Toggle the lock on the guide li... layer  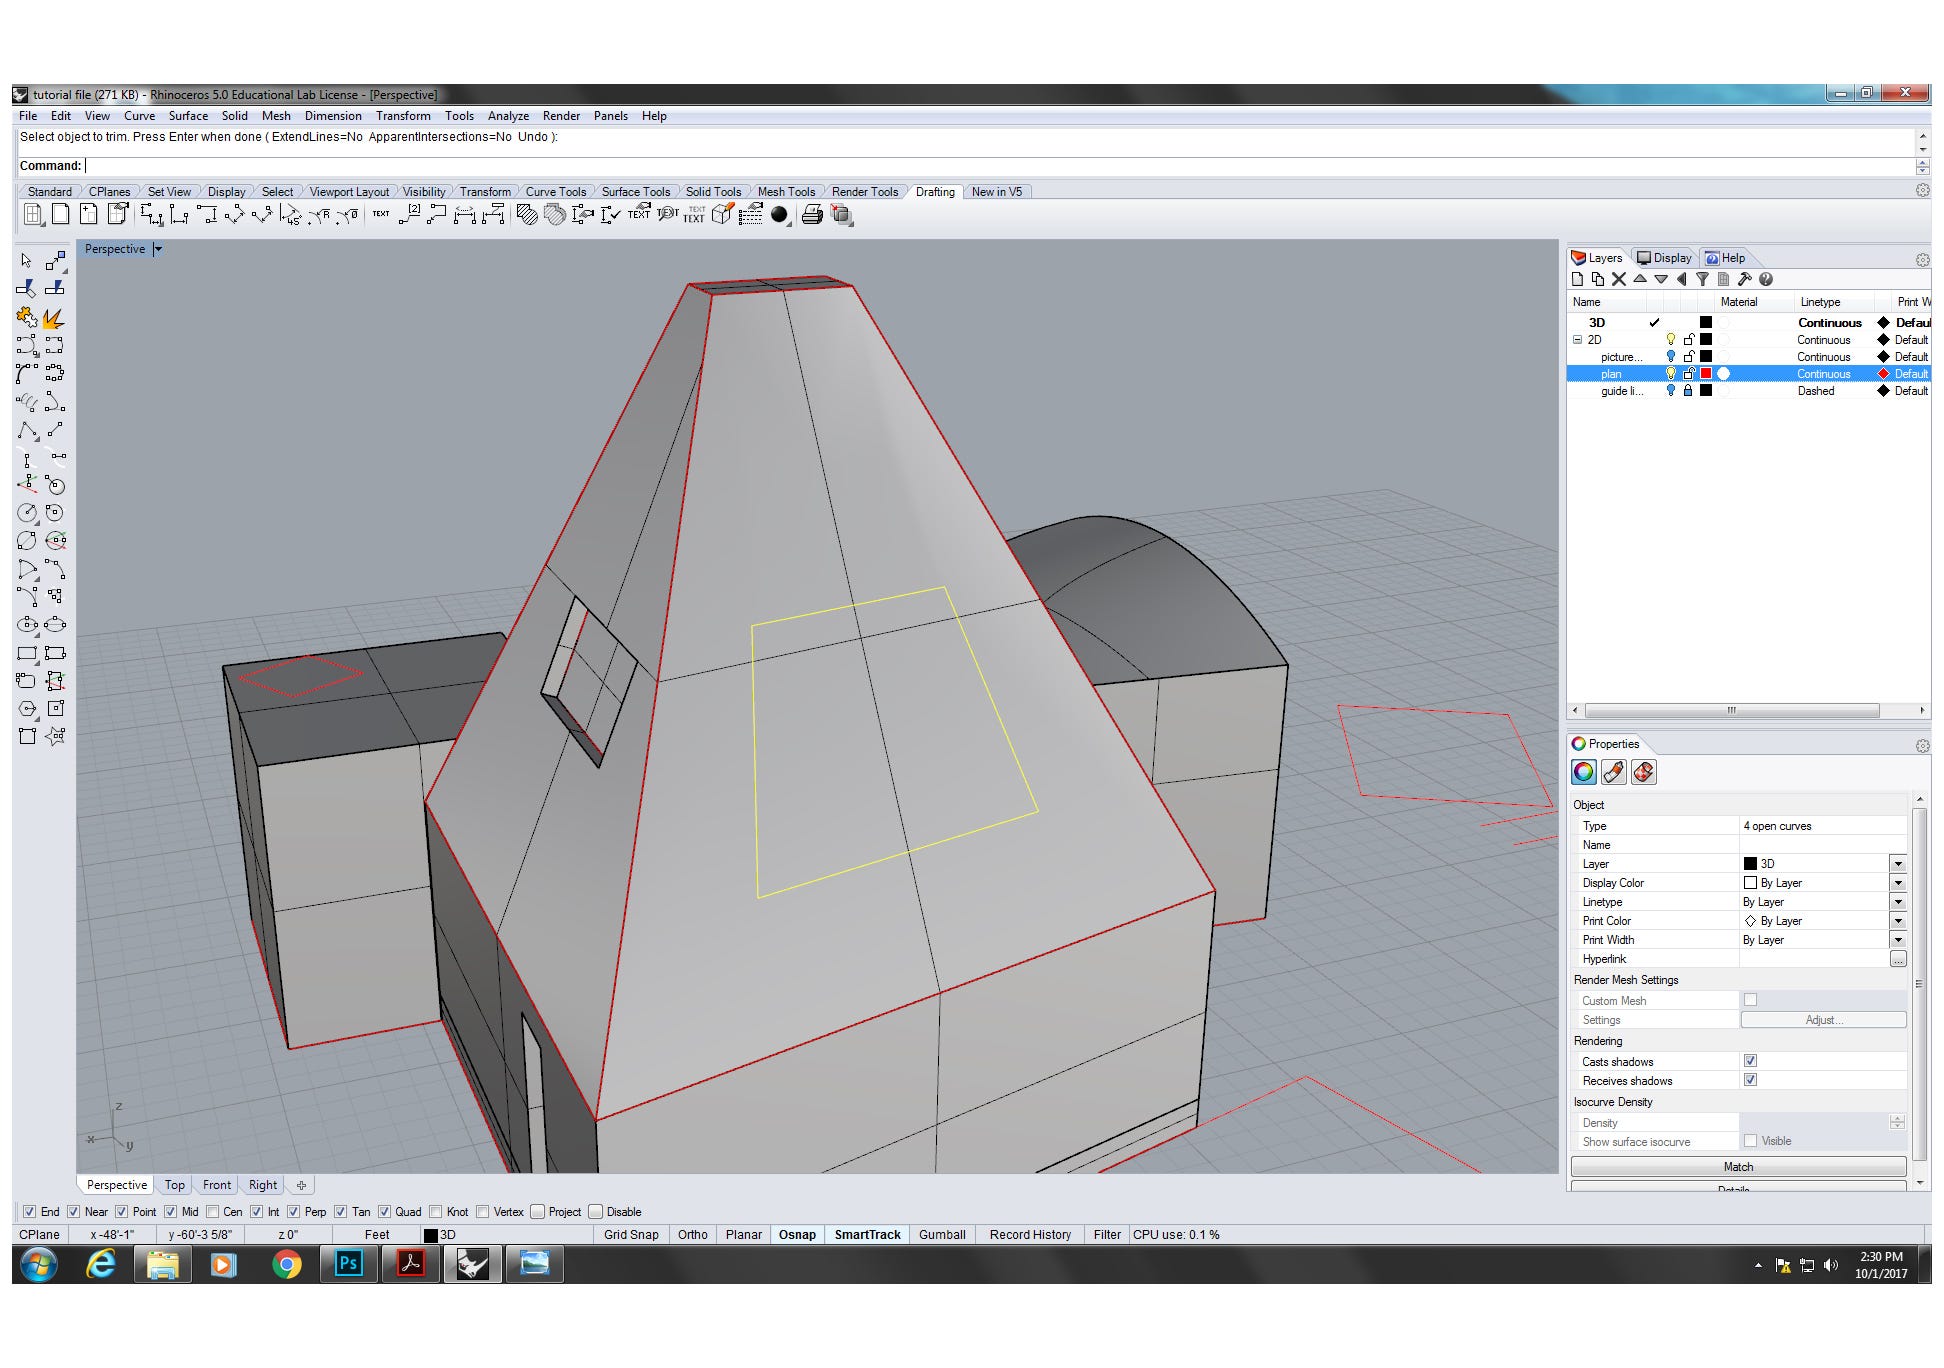[1688, 391]
